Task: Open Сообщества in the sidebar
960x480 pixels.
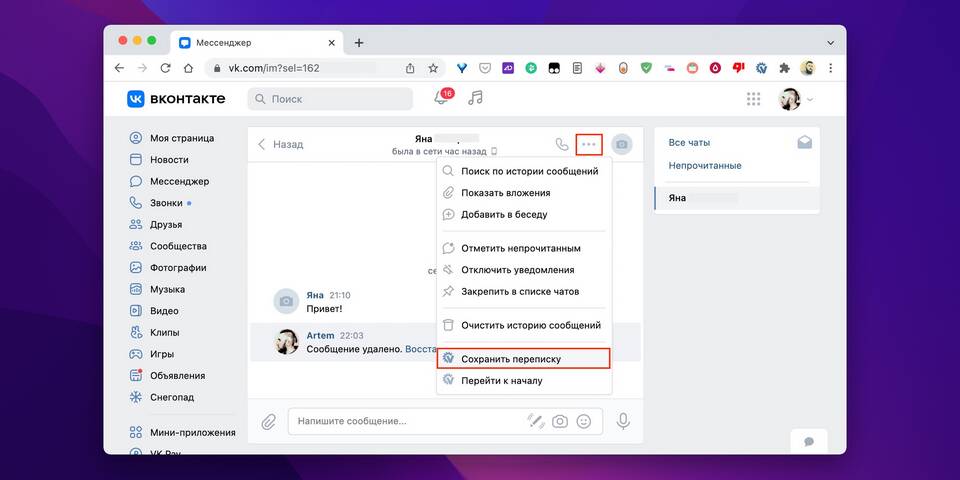Action: point(168,246)
